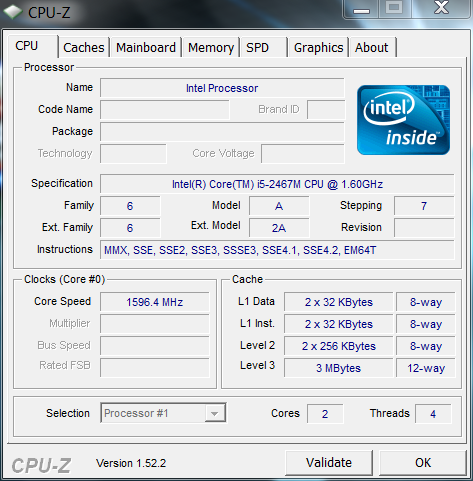The image size is (473, 481).
Task: Click the OK button
Action: (423, 463)
